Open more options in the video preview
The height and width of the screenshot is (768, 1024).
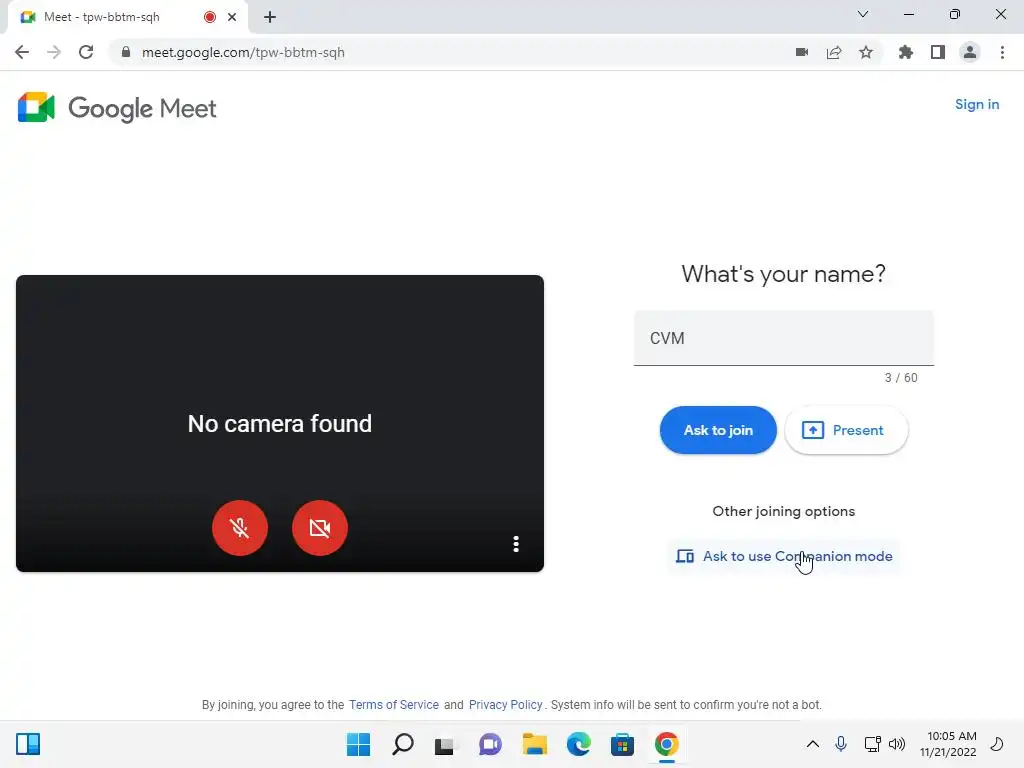click(516, 544)
